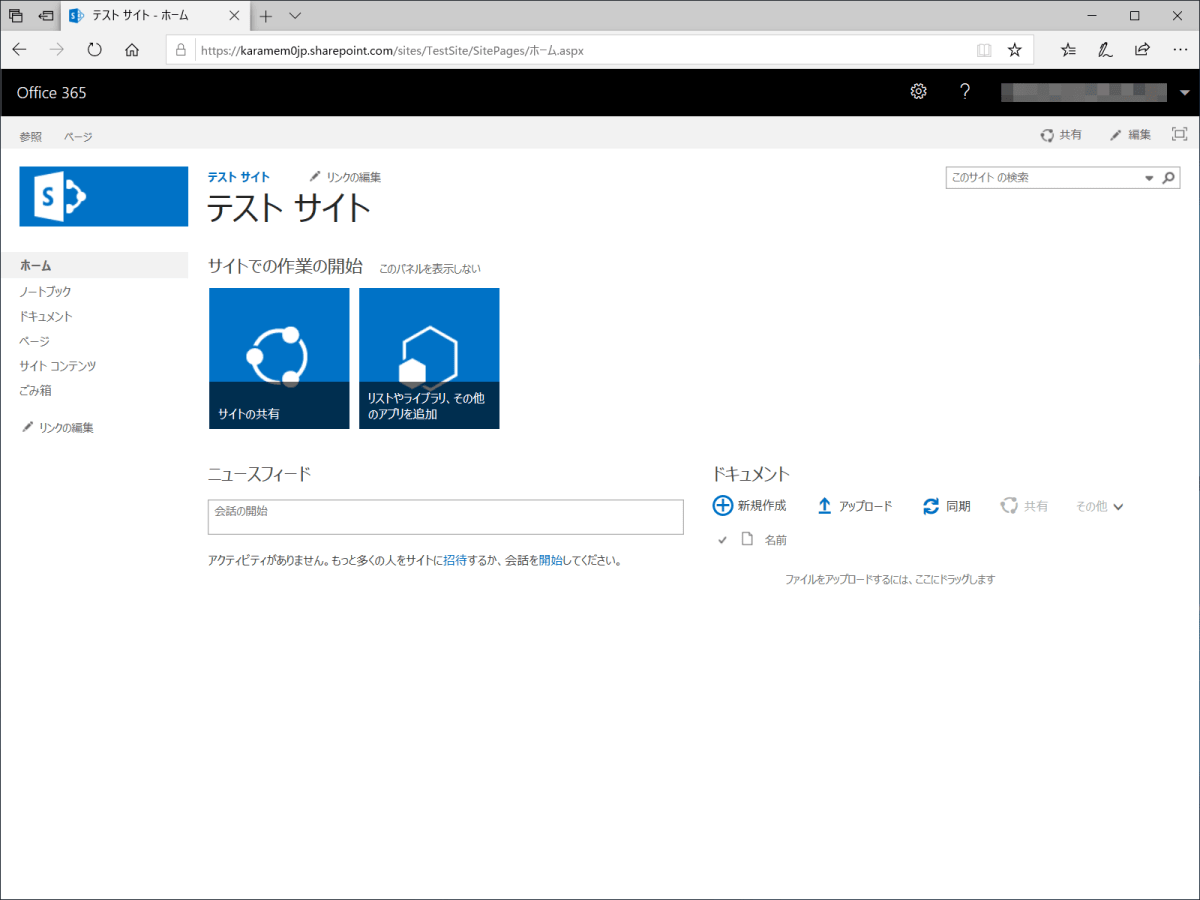This screenshot has width=1200, height=900.
Task: Open the サイトの共有 tile
Action: (279, 358)
